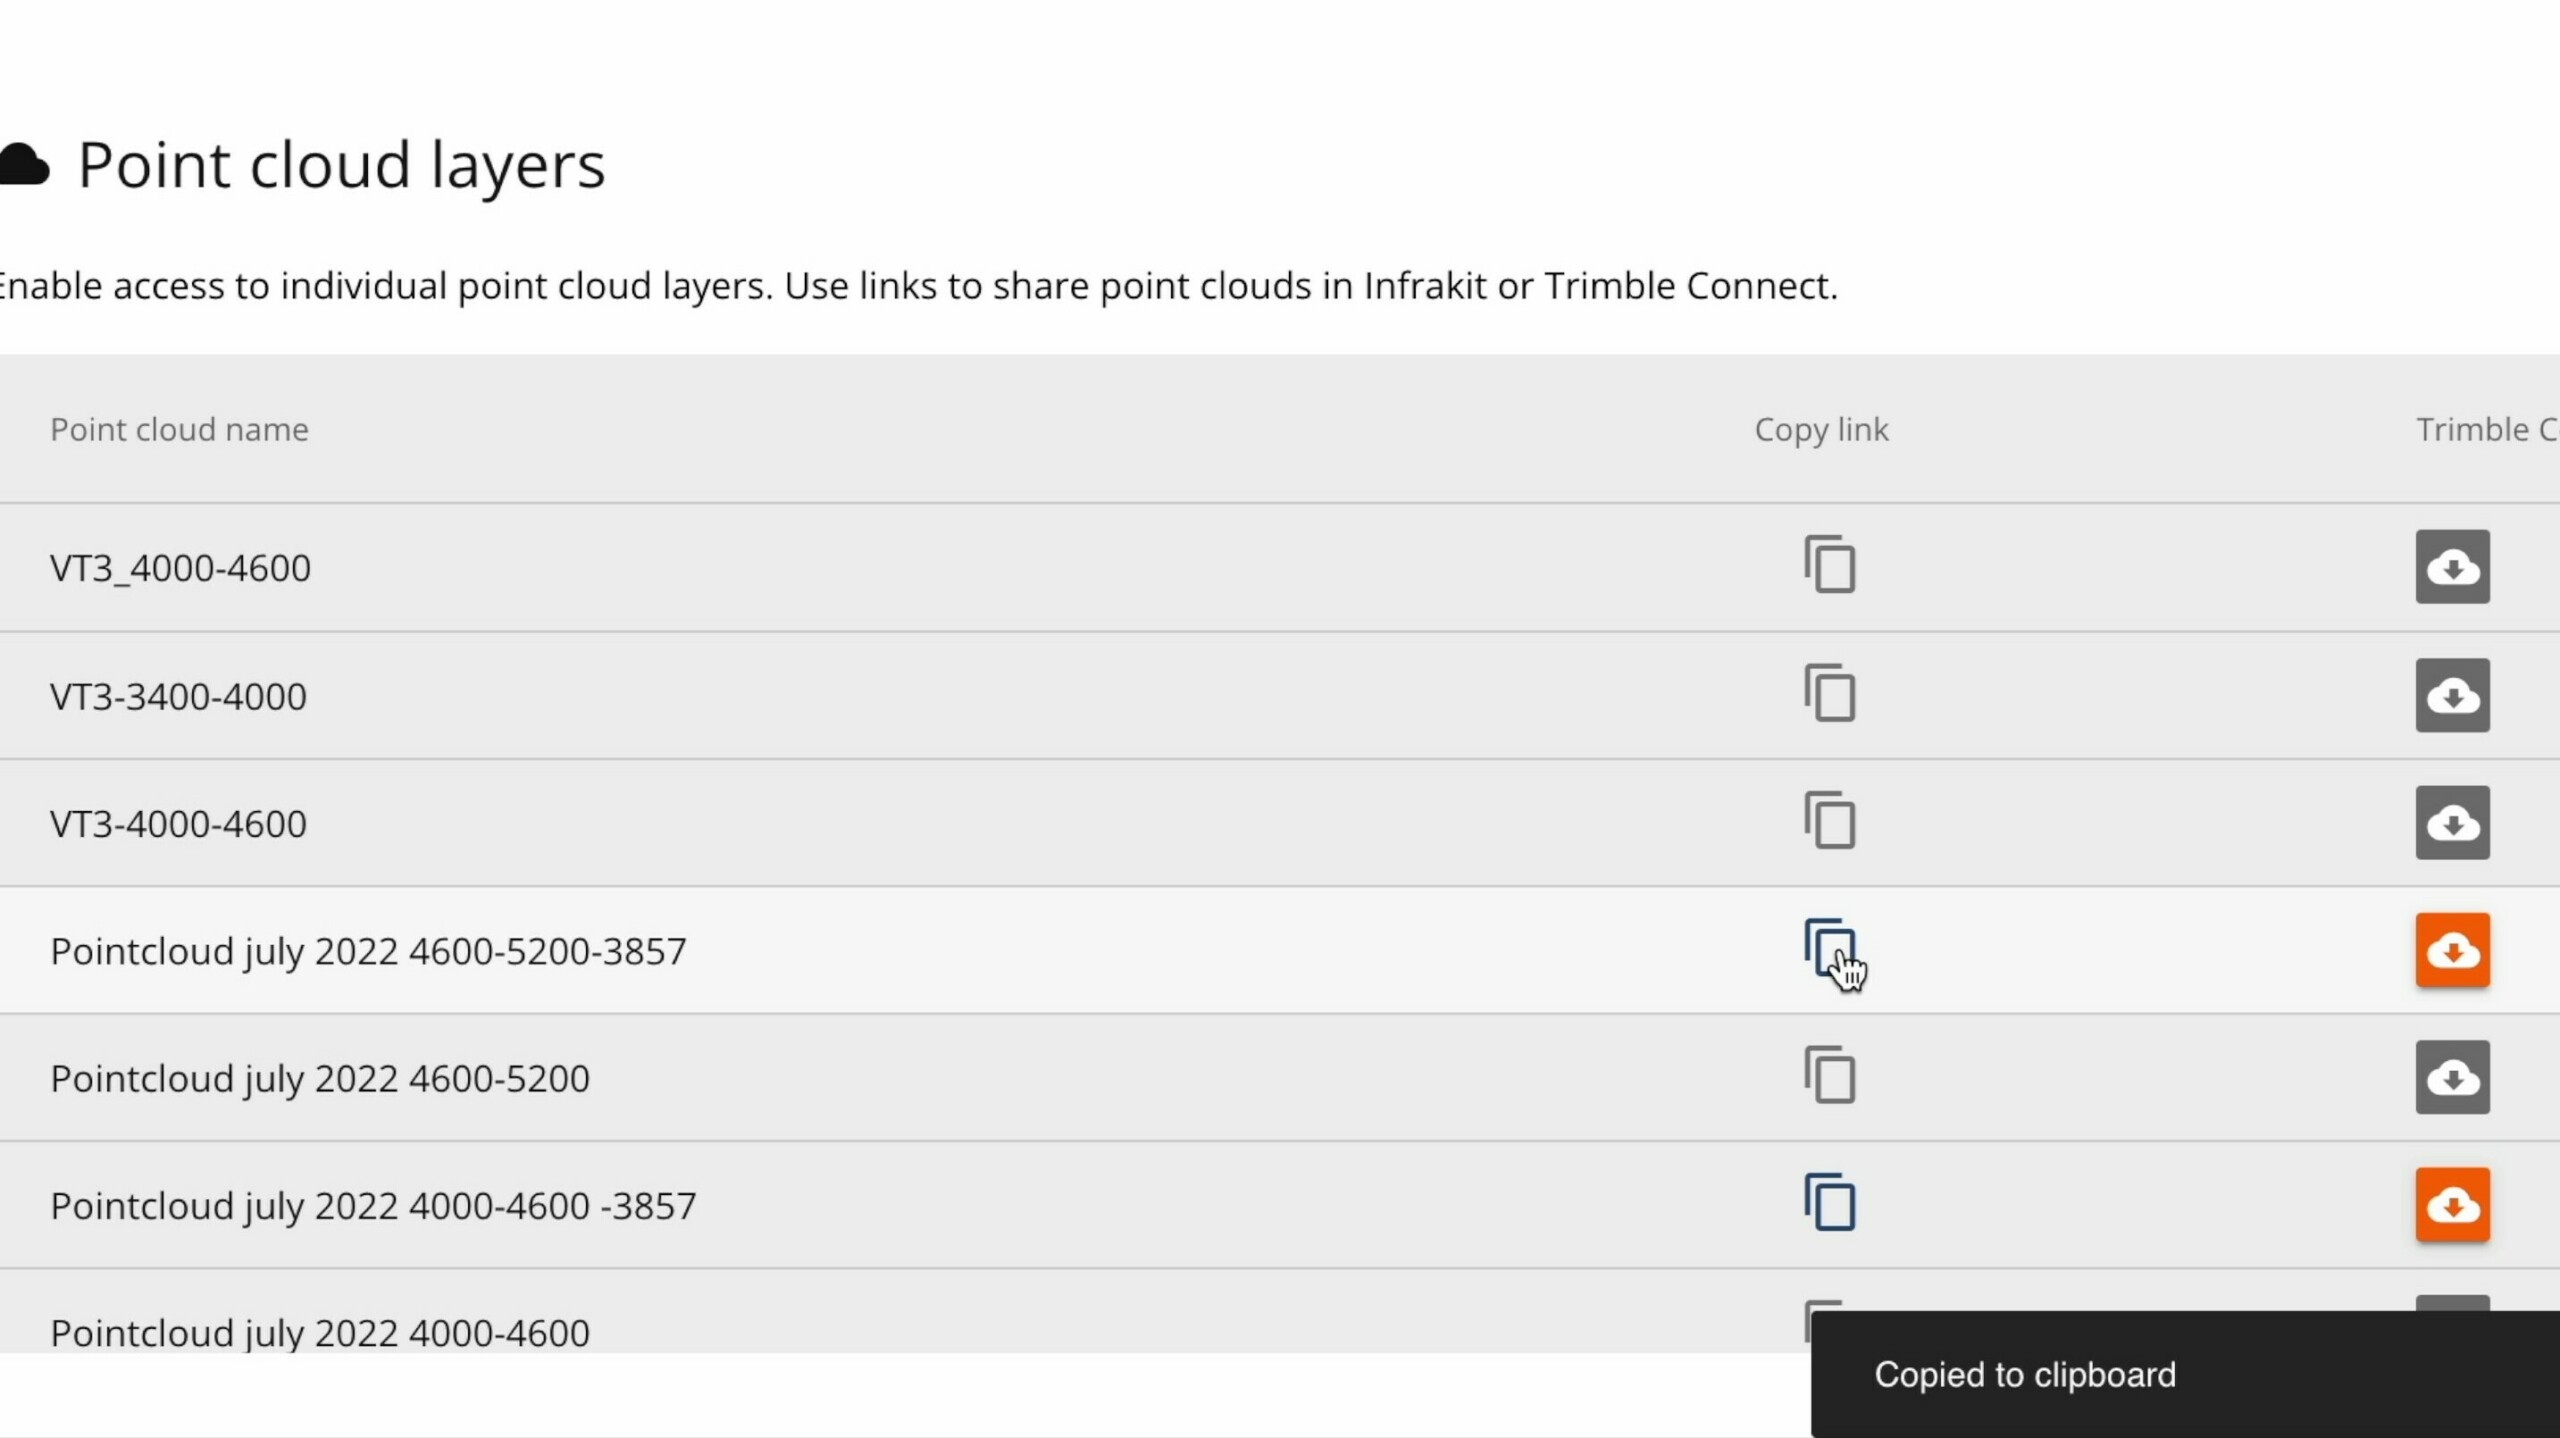Copy link for VT3_4000-4600
The height and width of the screenshot is (1438, 2560).
[1829, 565]
